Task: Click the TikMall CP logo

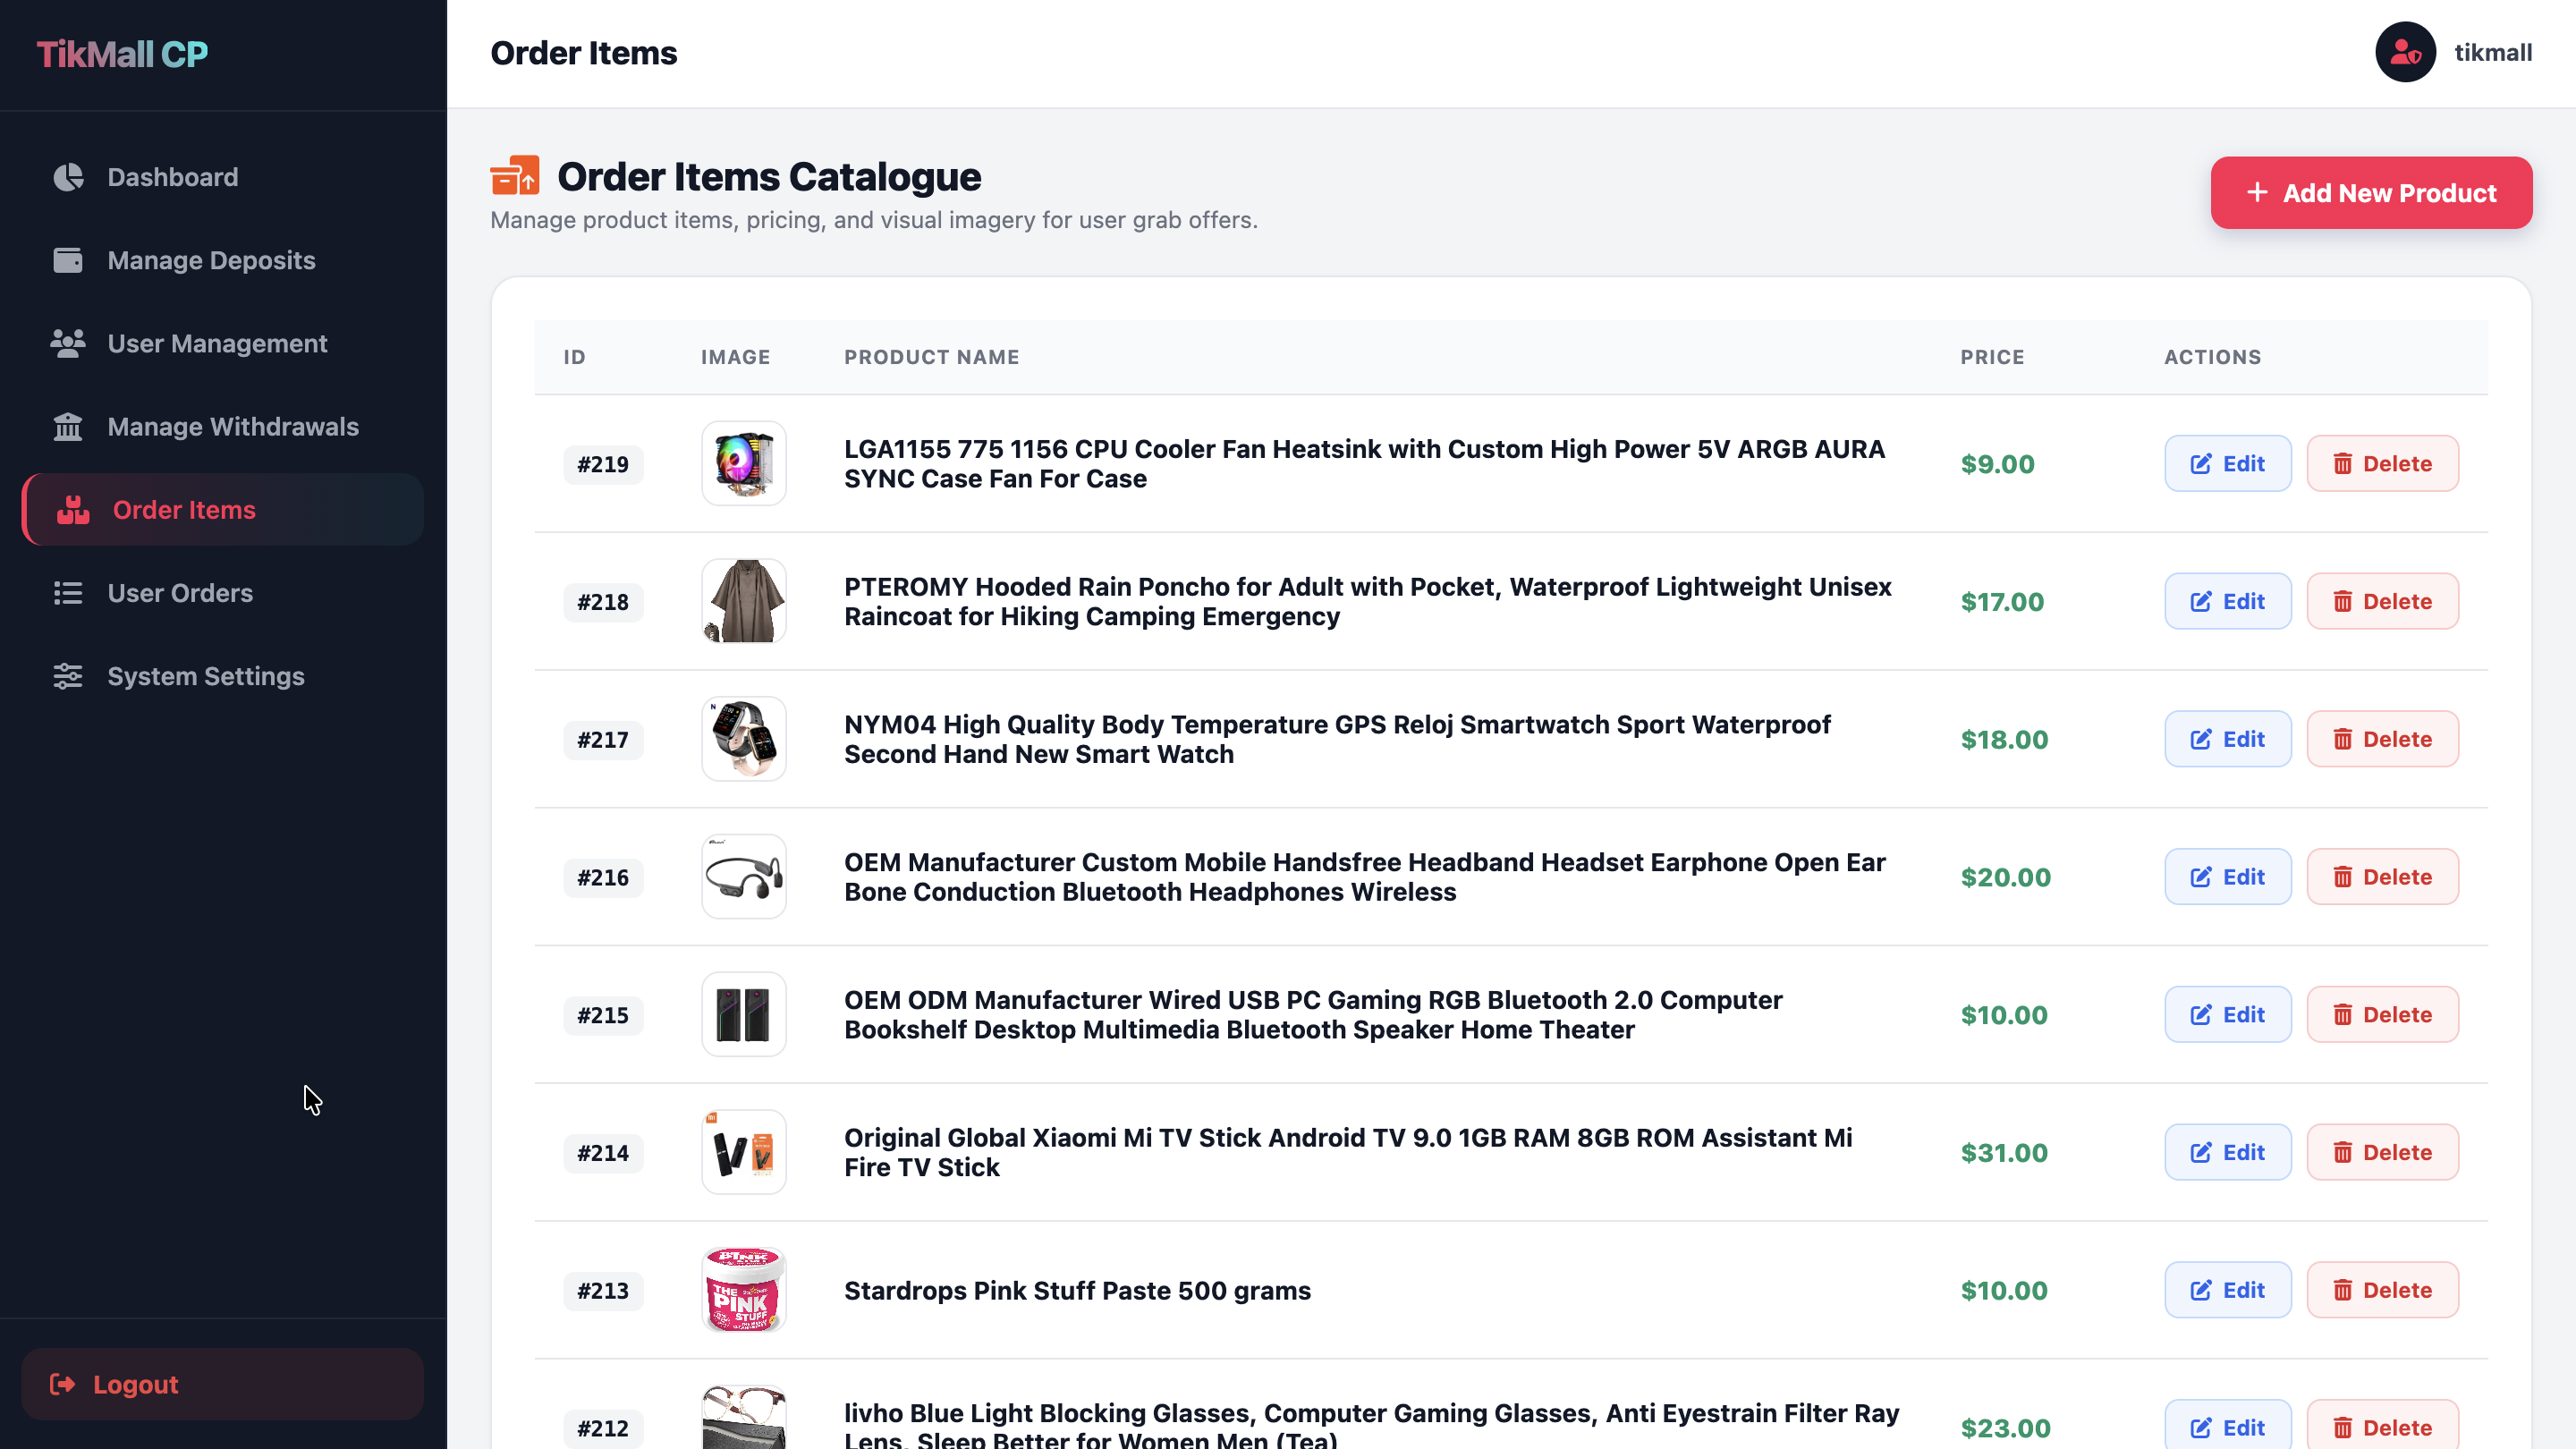Action: coord(122,54)
